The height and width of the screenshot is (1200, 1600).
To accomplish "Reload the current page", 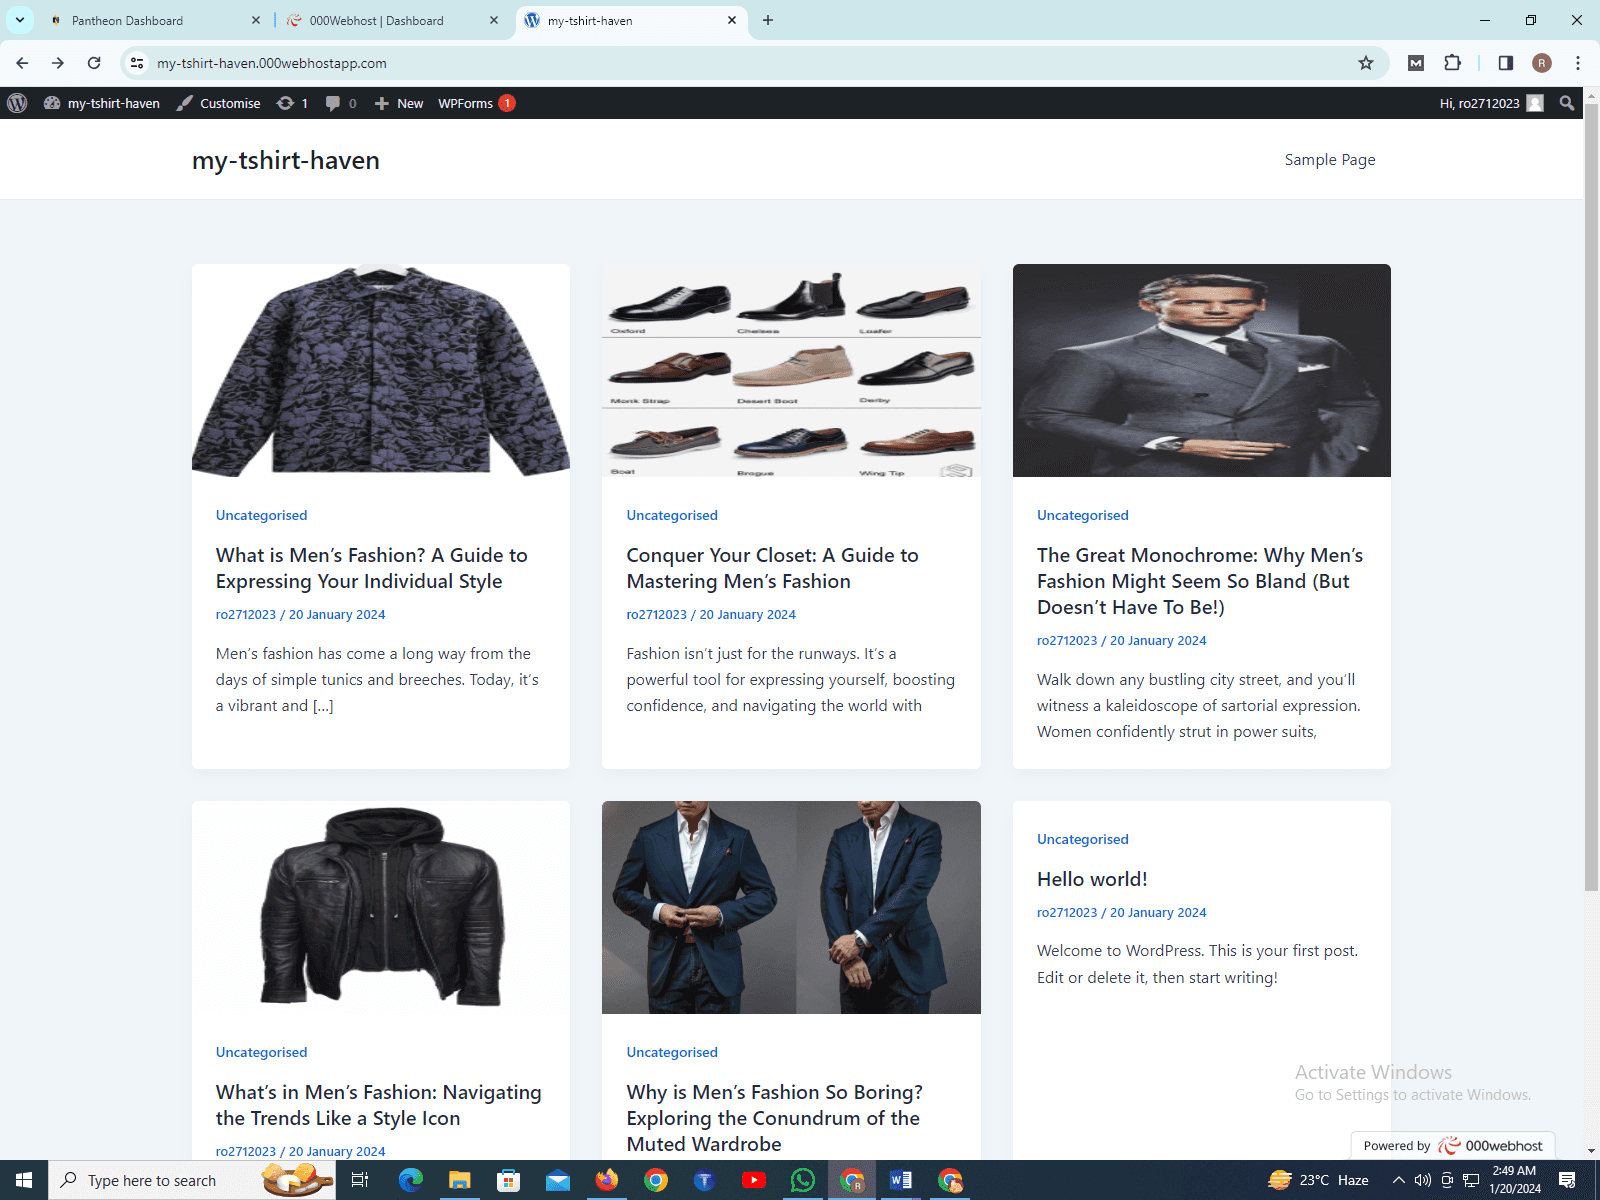I will (94, 63).
